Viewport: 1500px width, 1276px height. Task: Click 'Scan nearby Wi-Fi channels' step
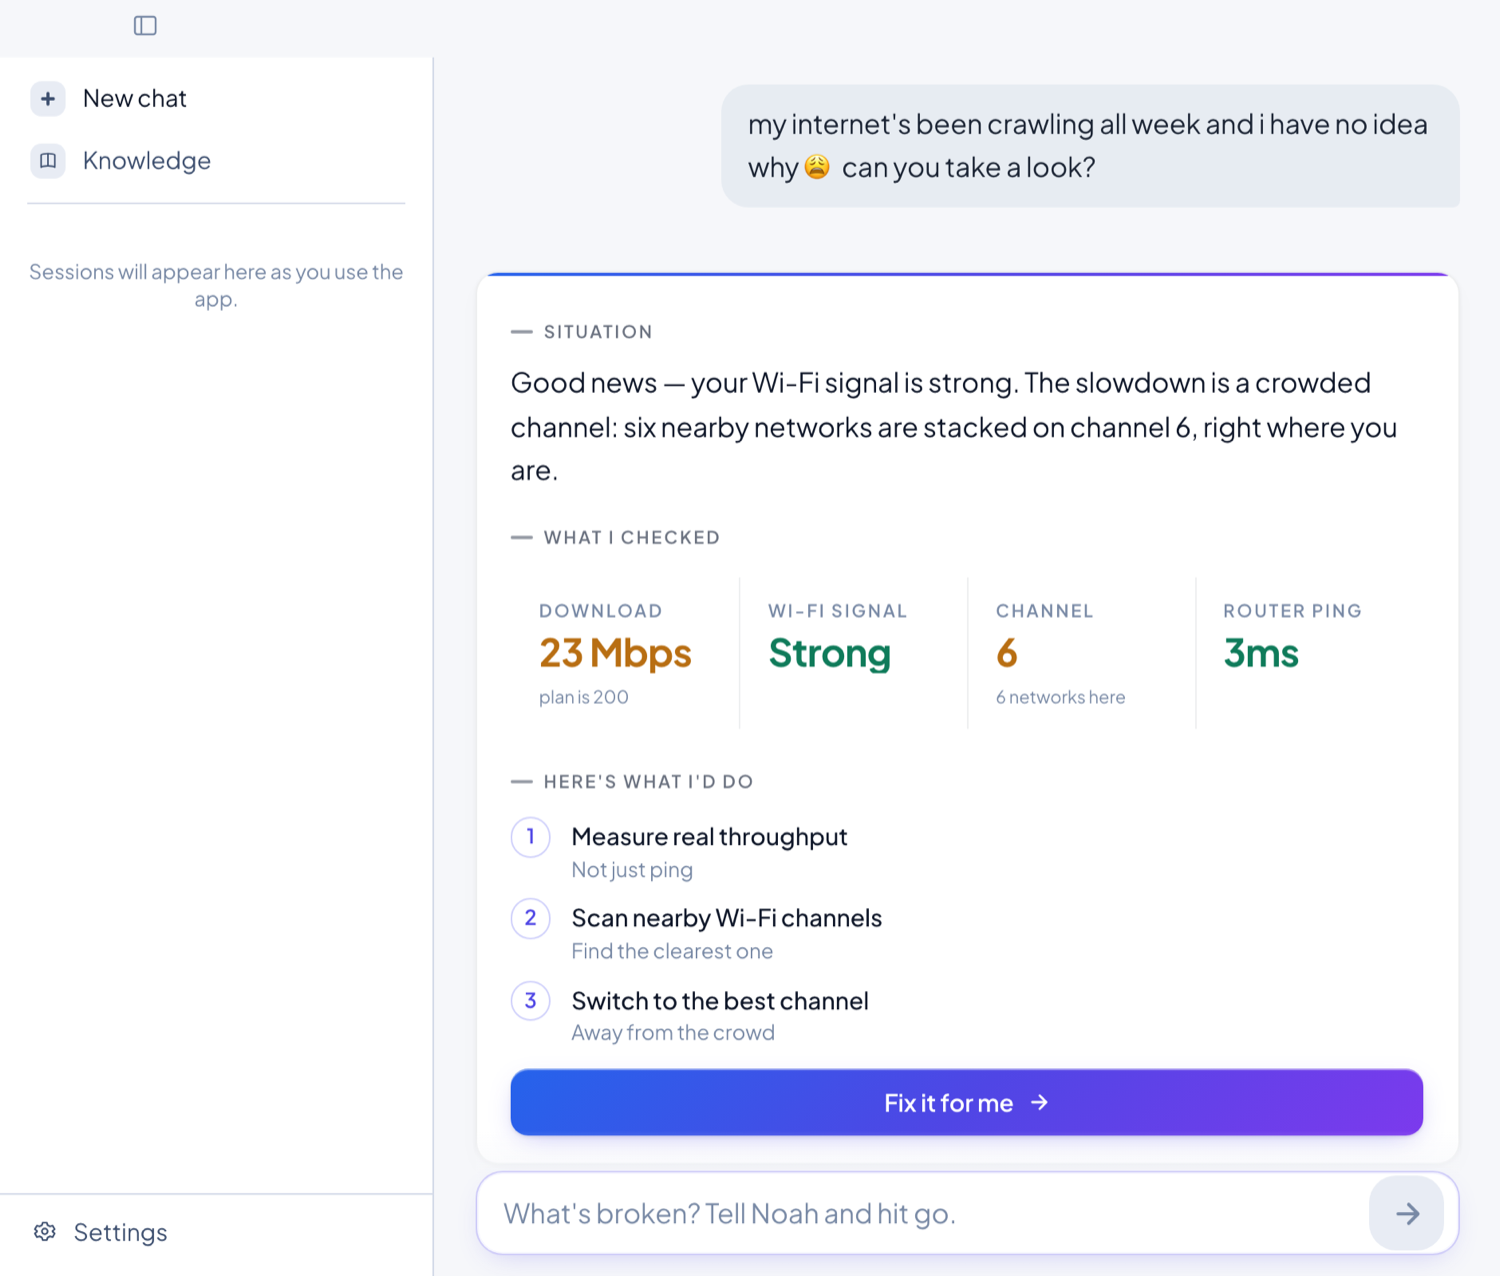[x=727, y=918]
